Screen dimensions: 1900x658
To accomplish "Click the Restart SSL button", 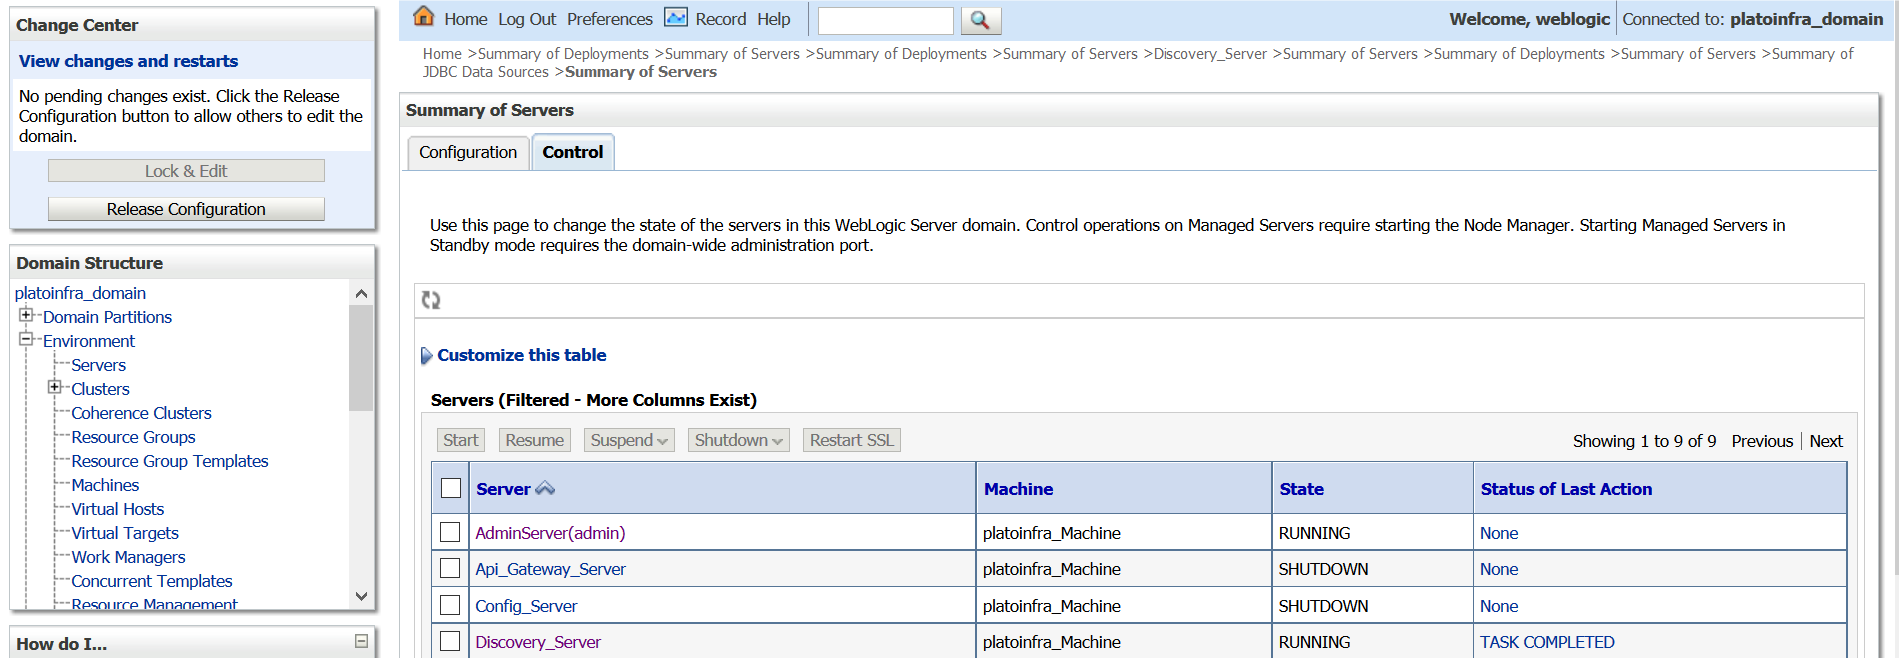I will pyautogui.click(x=852, y=440).
